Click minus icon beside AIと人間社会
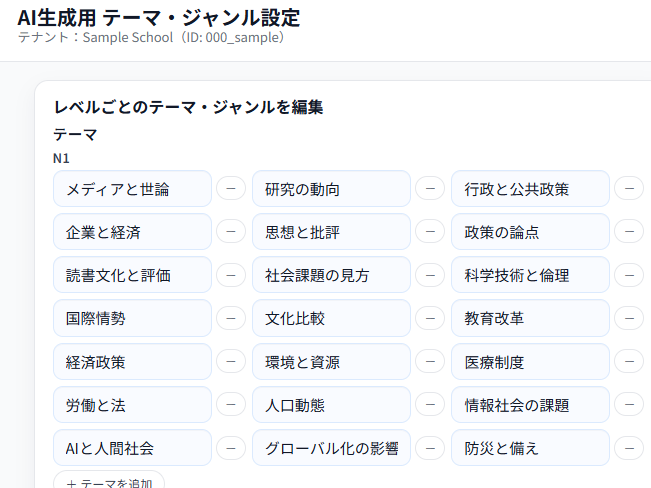 tap(230, 447)
